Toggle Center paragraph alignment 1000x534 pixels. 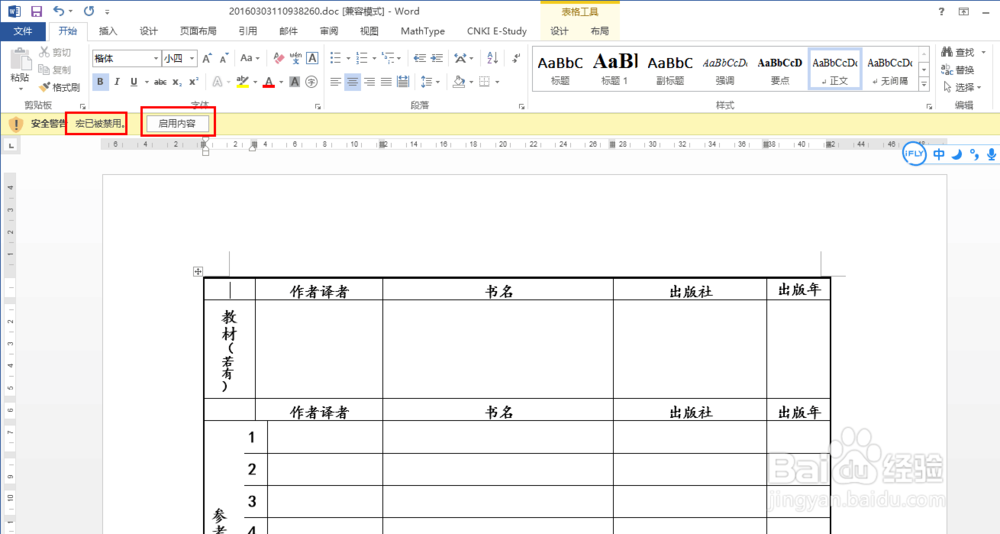(353, 82)
